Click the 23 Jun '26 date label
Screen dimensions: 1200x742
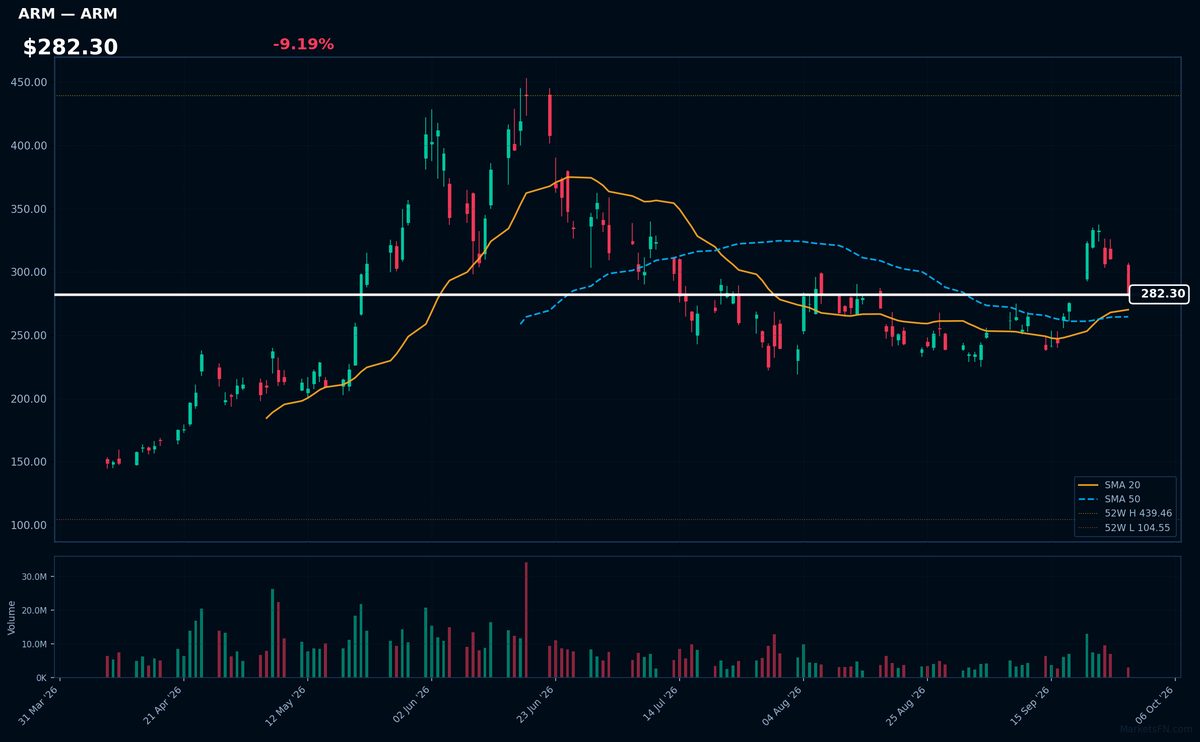click(535, 705)
